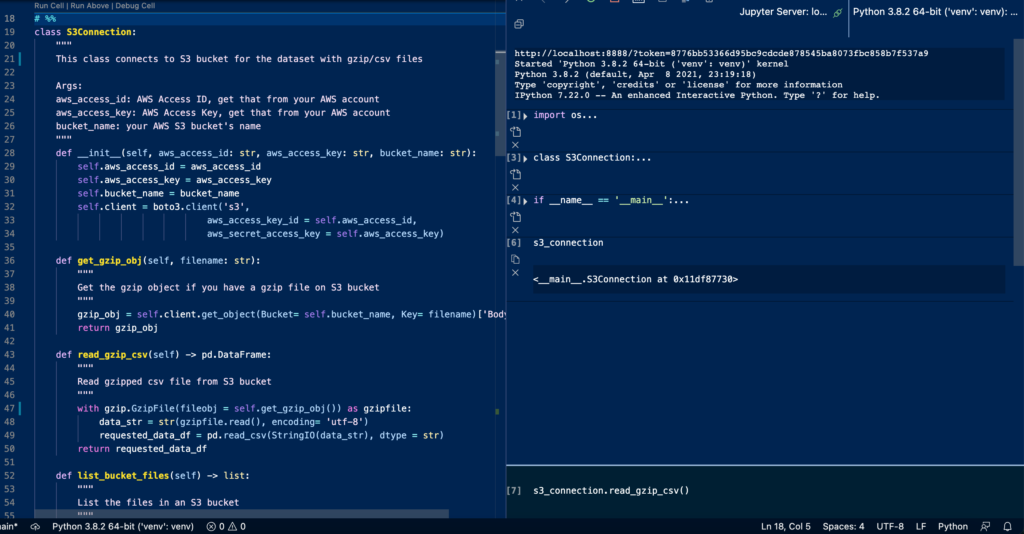Click the Run Cell code lens link
The image size is (1024, 534).
pyautogui.click(x=50, y=5)
